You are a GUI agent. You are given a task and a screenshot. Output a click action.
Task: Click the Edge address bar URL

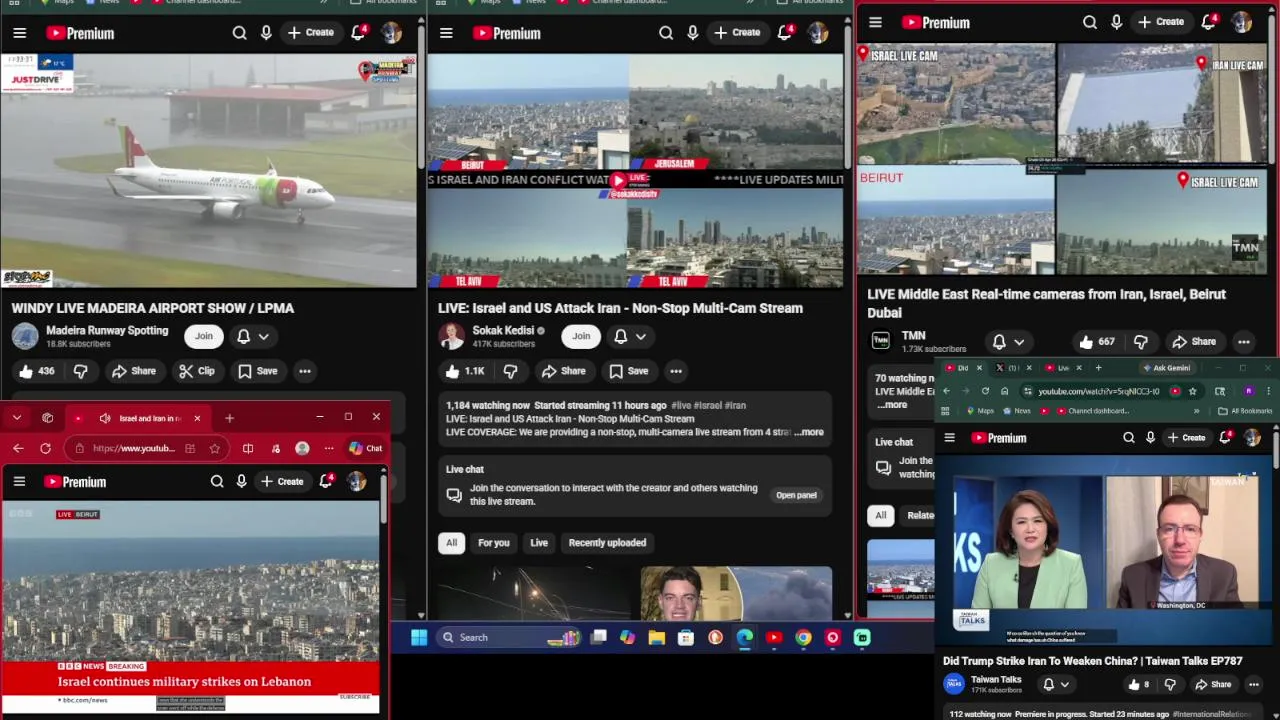(133, 448)
